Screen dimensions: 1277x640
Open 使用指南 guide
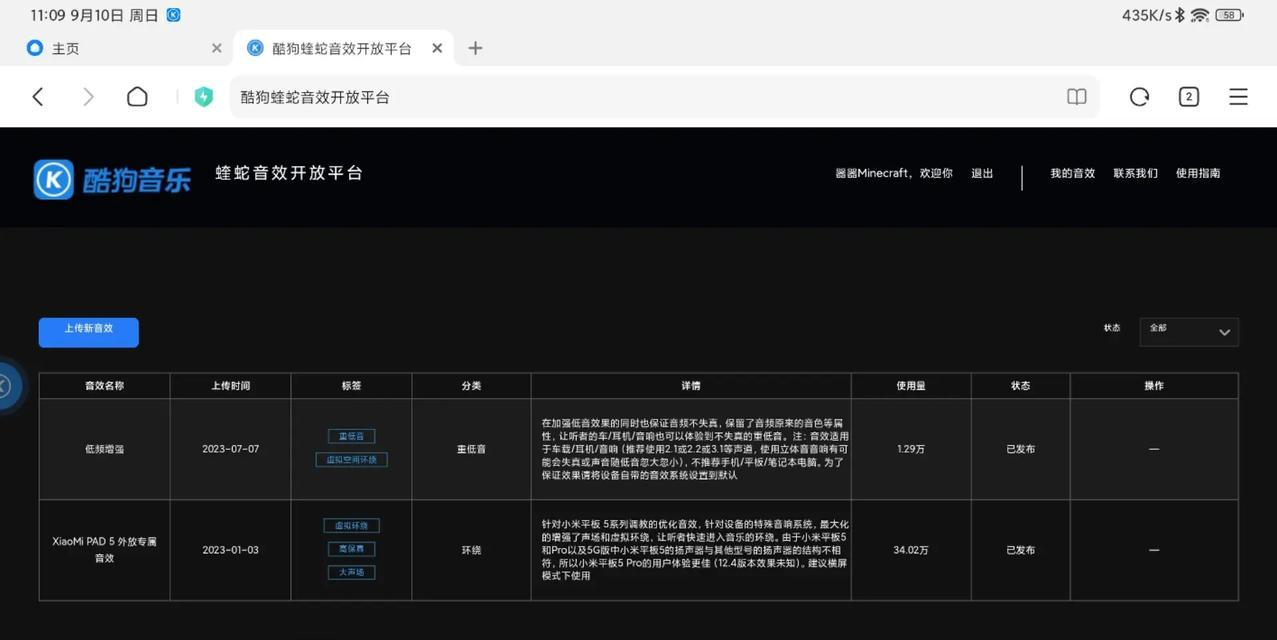click(x=1198, y=173)
